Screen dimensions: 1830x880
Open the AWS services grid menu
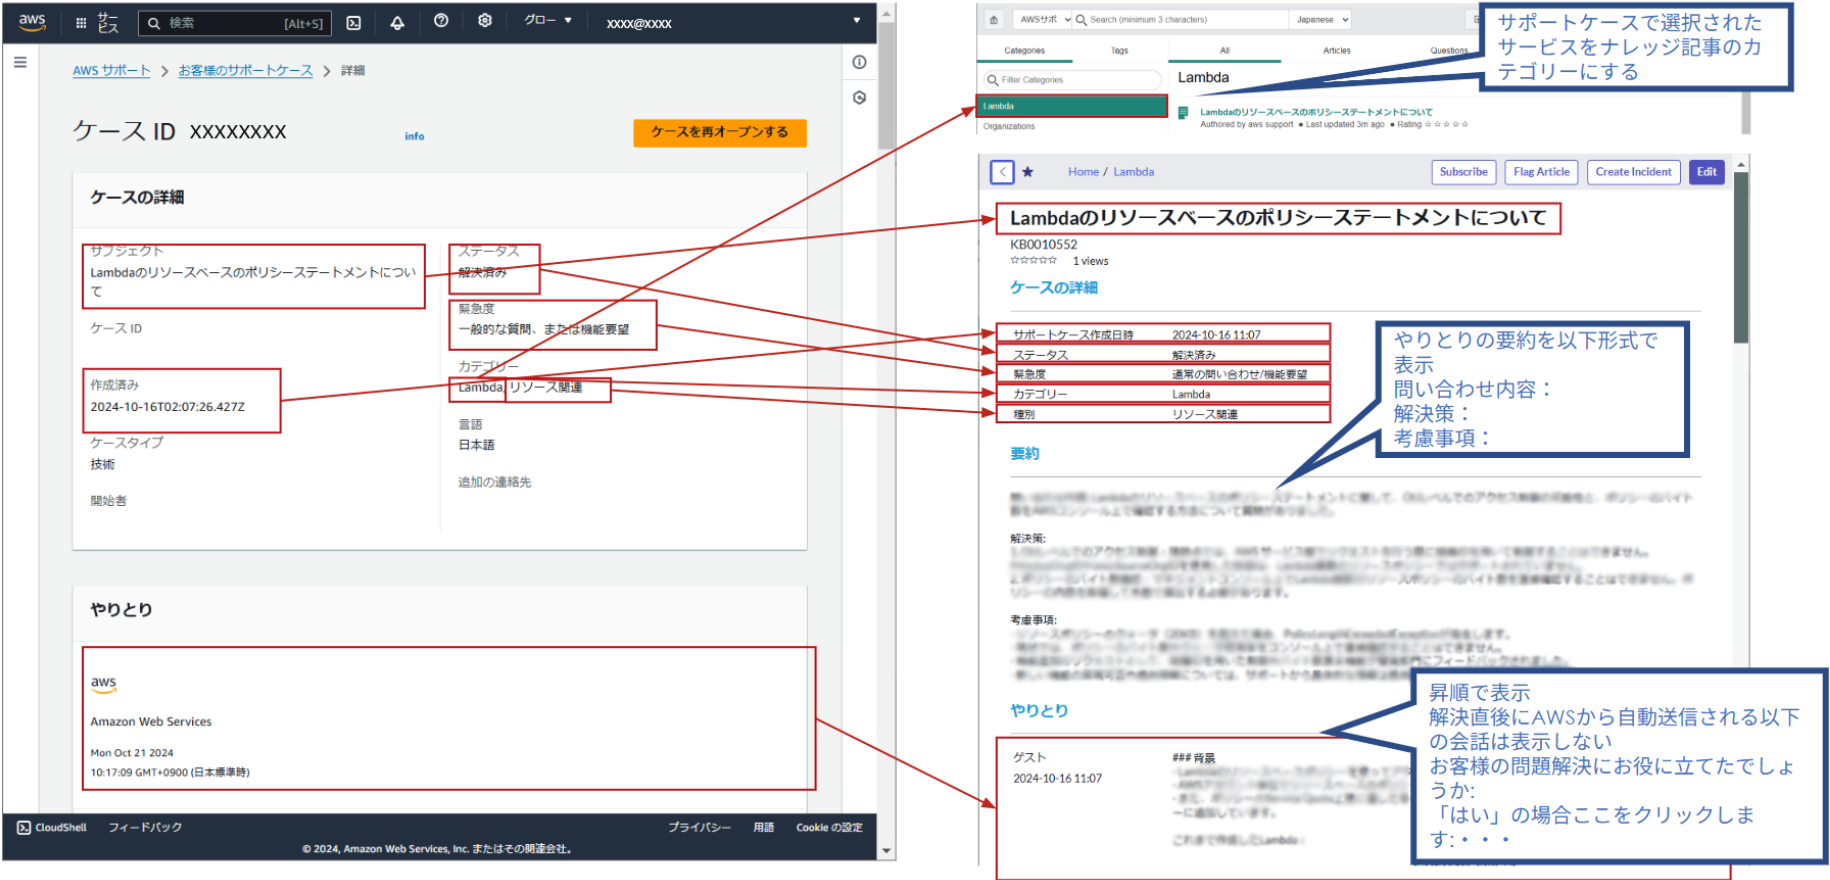pos(81,22)
